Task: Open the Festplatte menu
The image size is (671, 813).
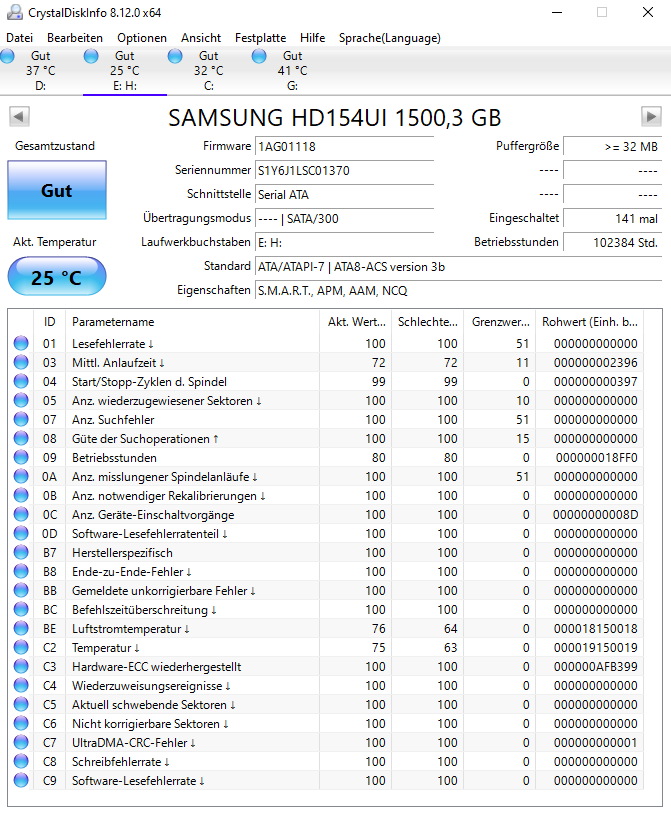Action: point(260,38)
